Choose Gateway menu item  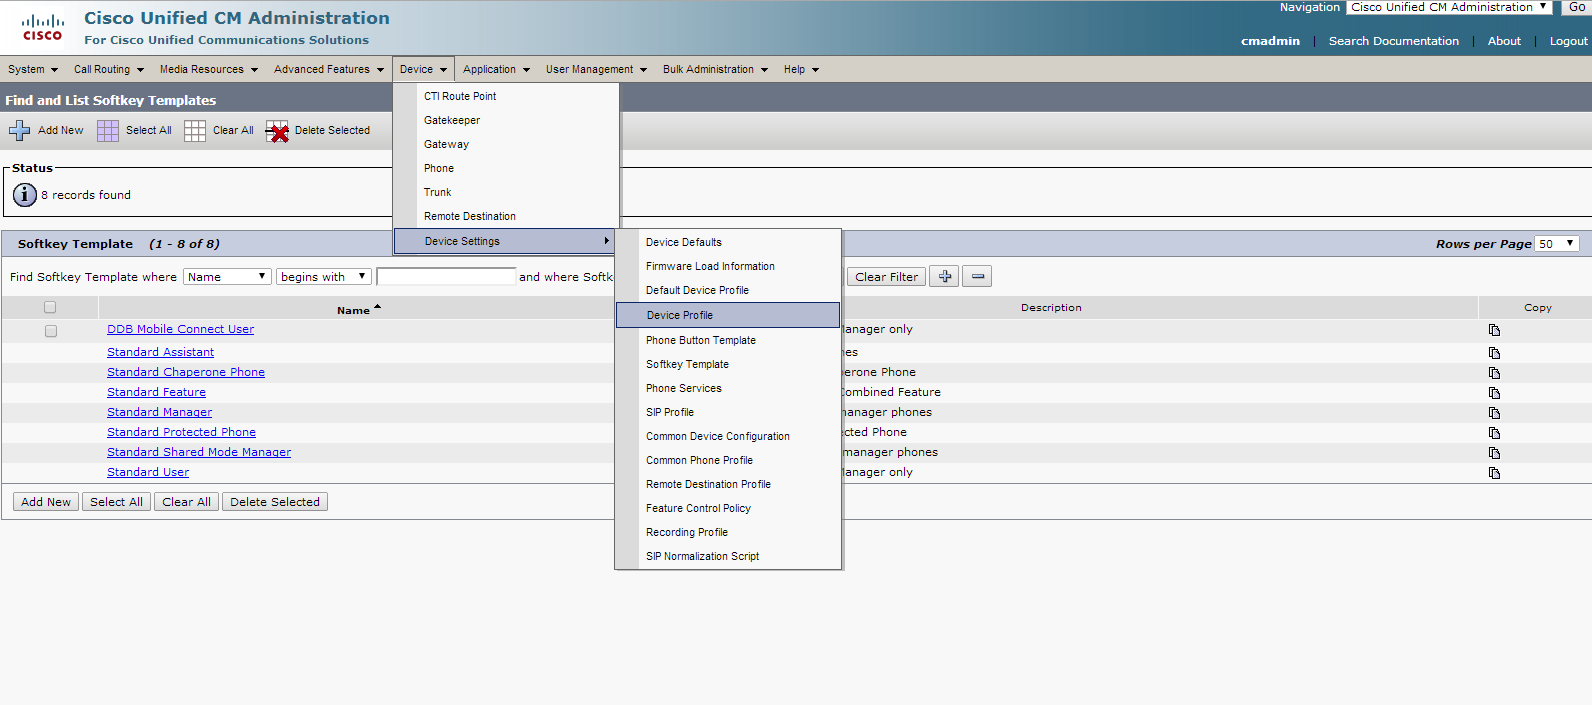pos(446,144)
